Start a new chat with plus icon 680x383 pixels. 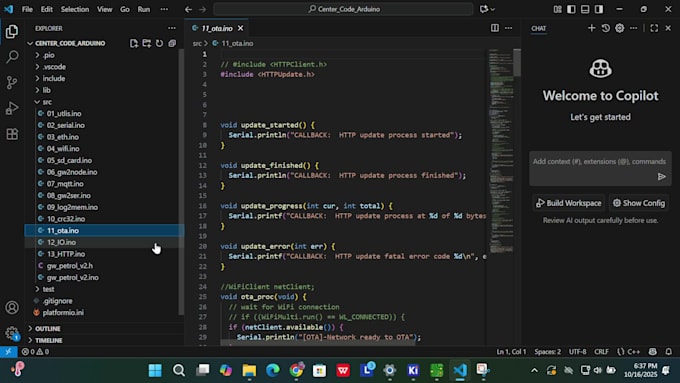click(x=592, y=28)
